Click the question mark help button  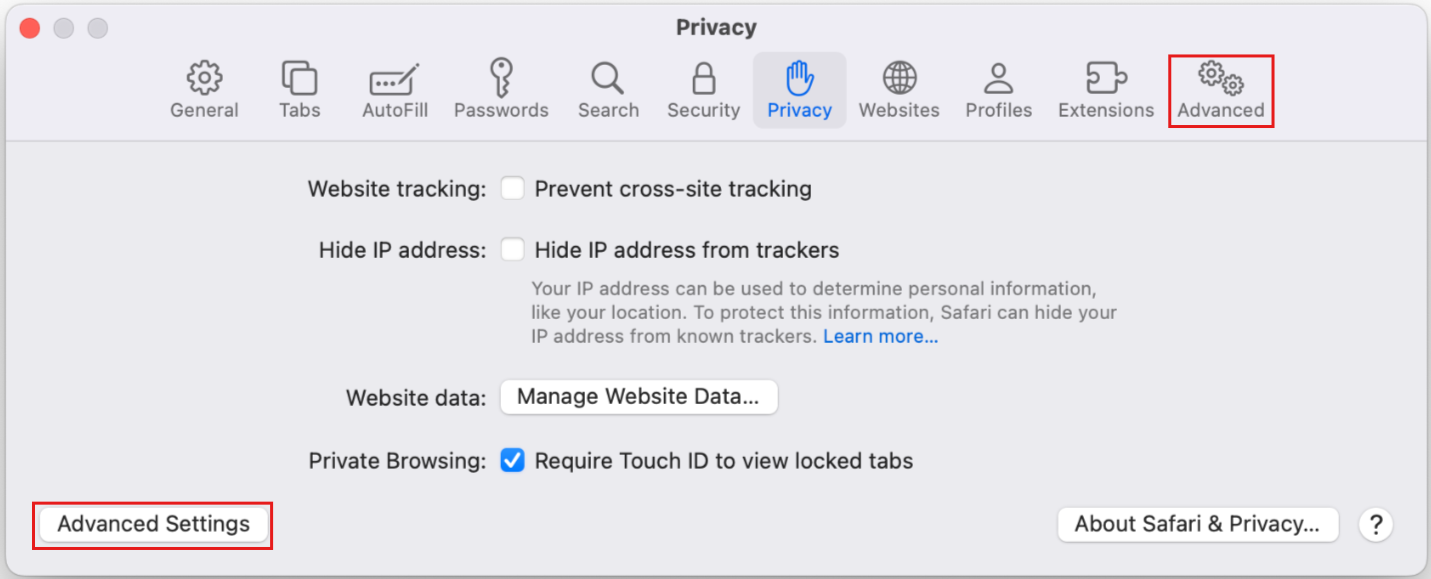point(1376,524)
